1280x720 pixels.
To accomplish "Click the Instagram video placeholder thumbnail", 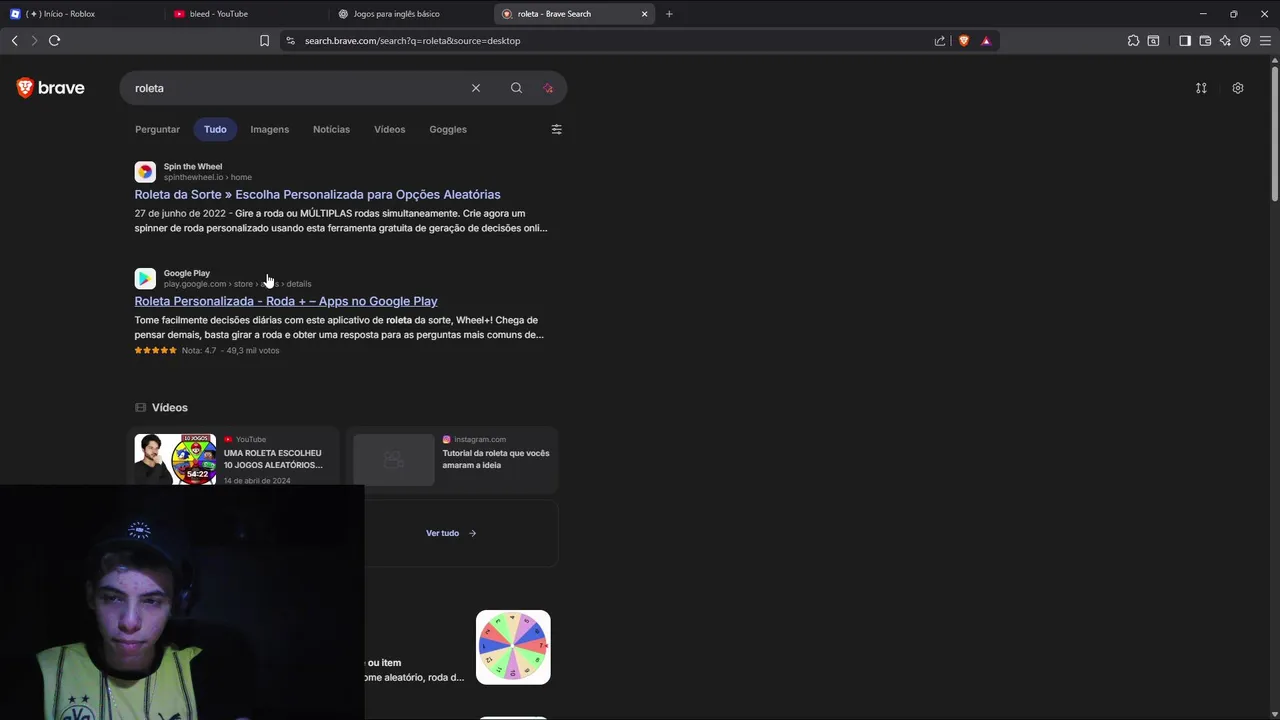I will point(394,459).
